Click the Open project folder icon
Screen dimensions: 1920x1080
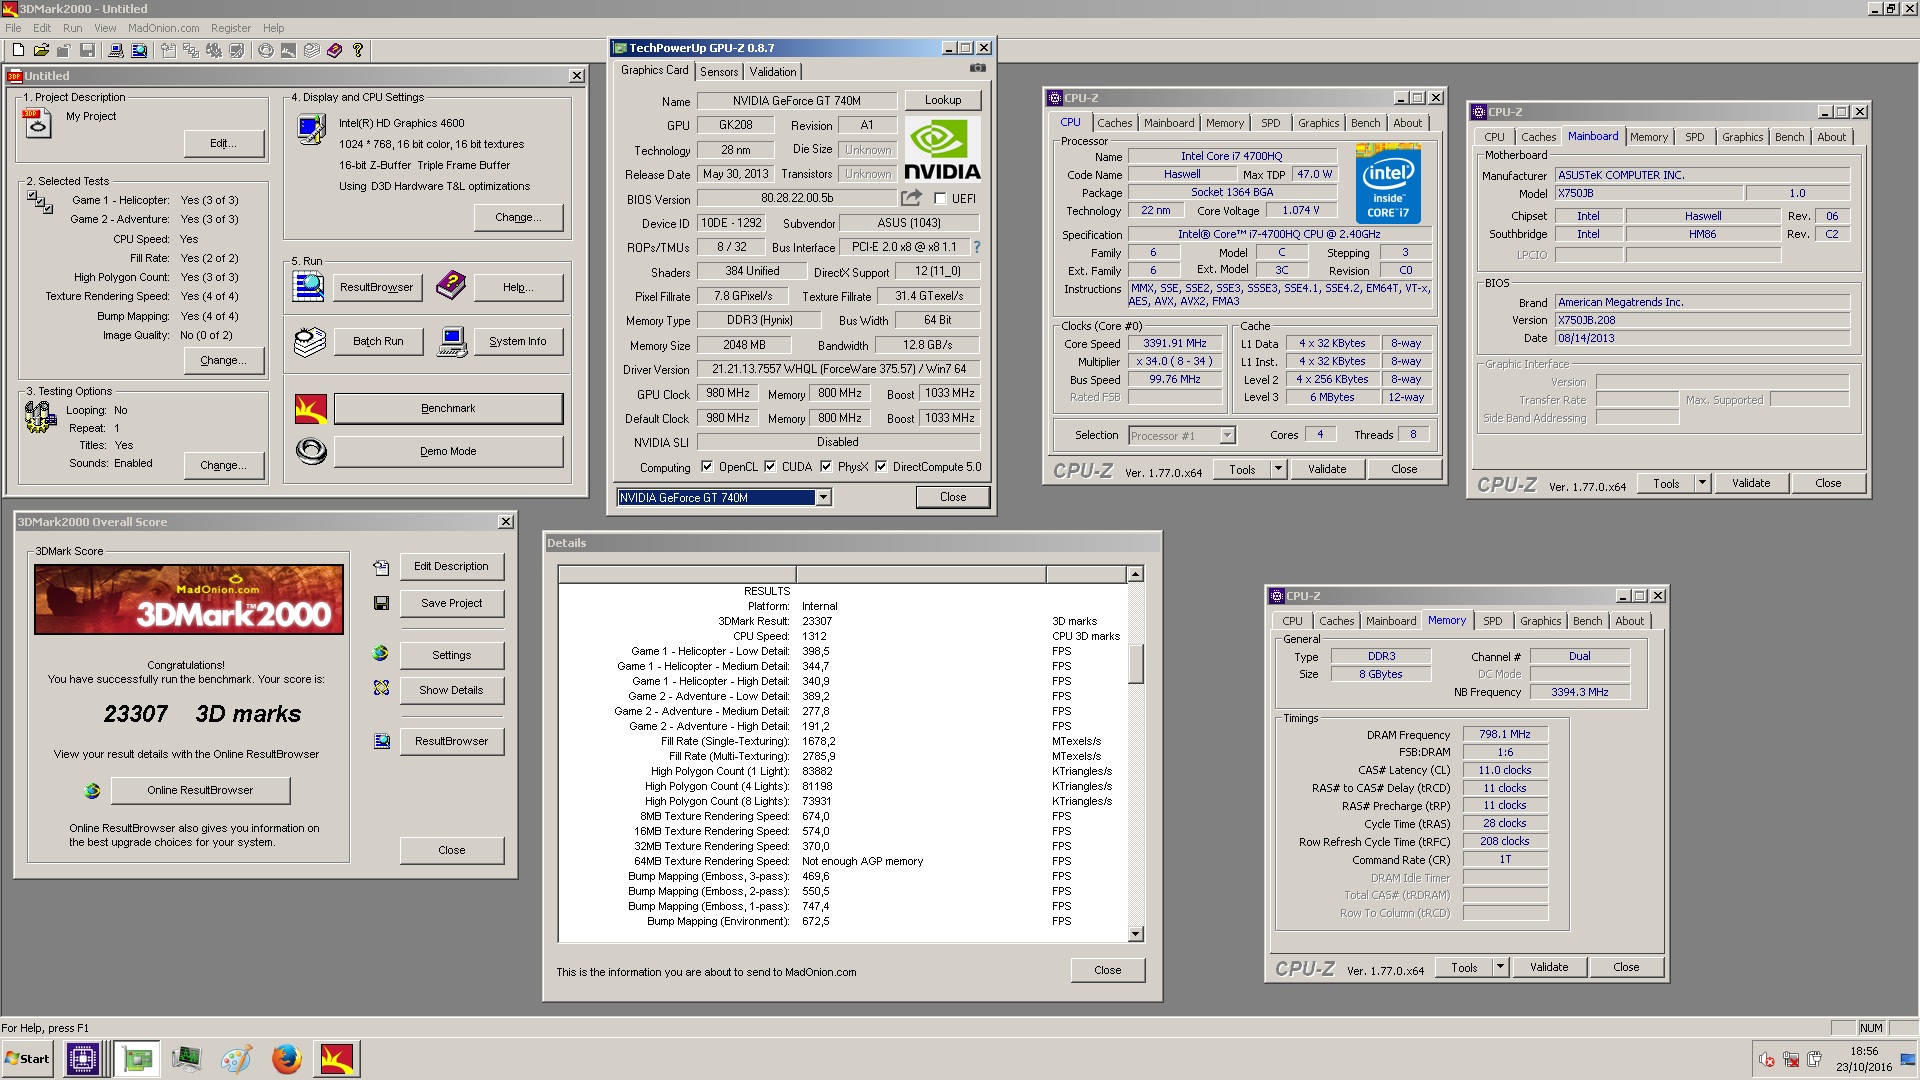(41, 50)
